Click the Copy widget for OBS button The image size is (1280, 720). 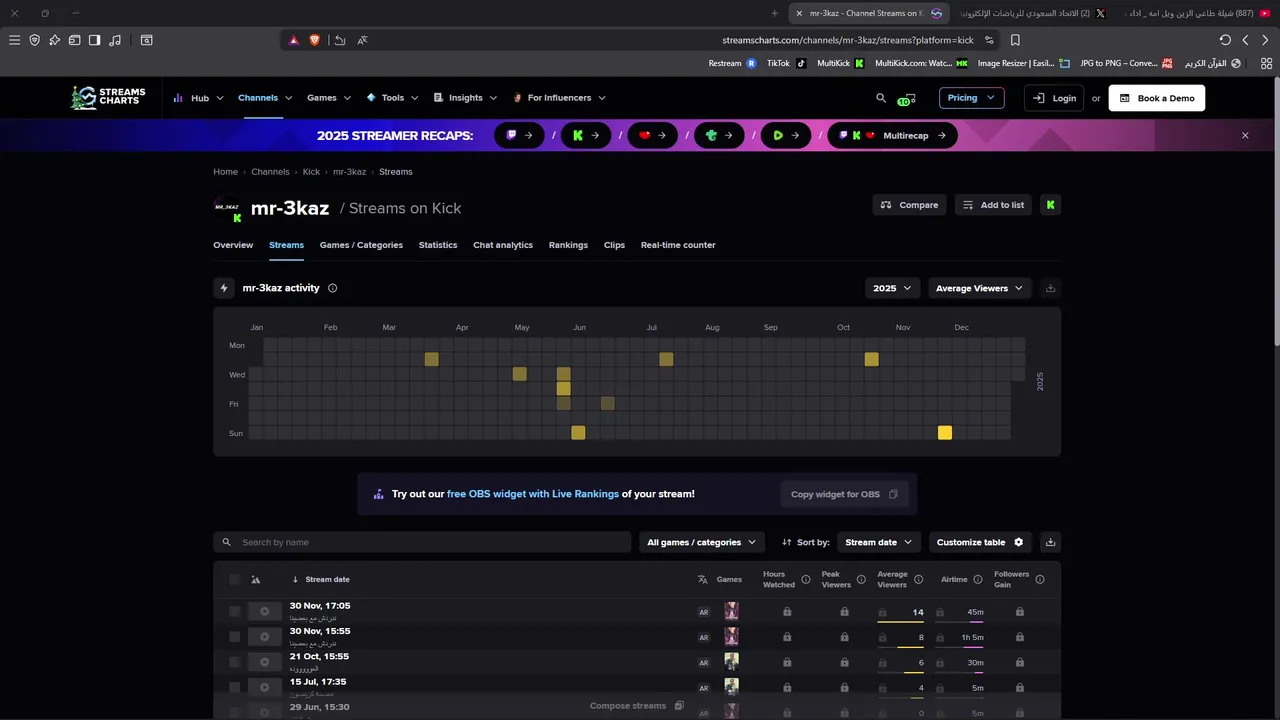(x=844, y=494)
